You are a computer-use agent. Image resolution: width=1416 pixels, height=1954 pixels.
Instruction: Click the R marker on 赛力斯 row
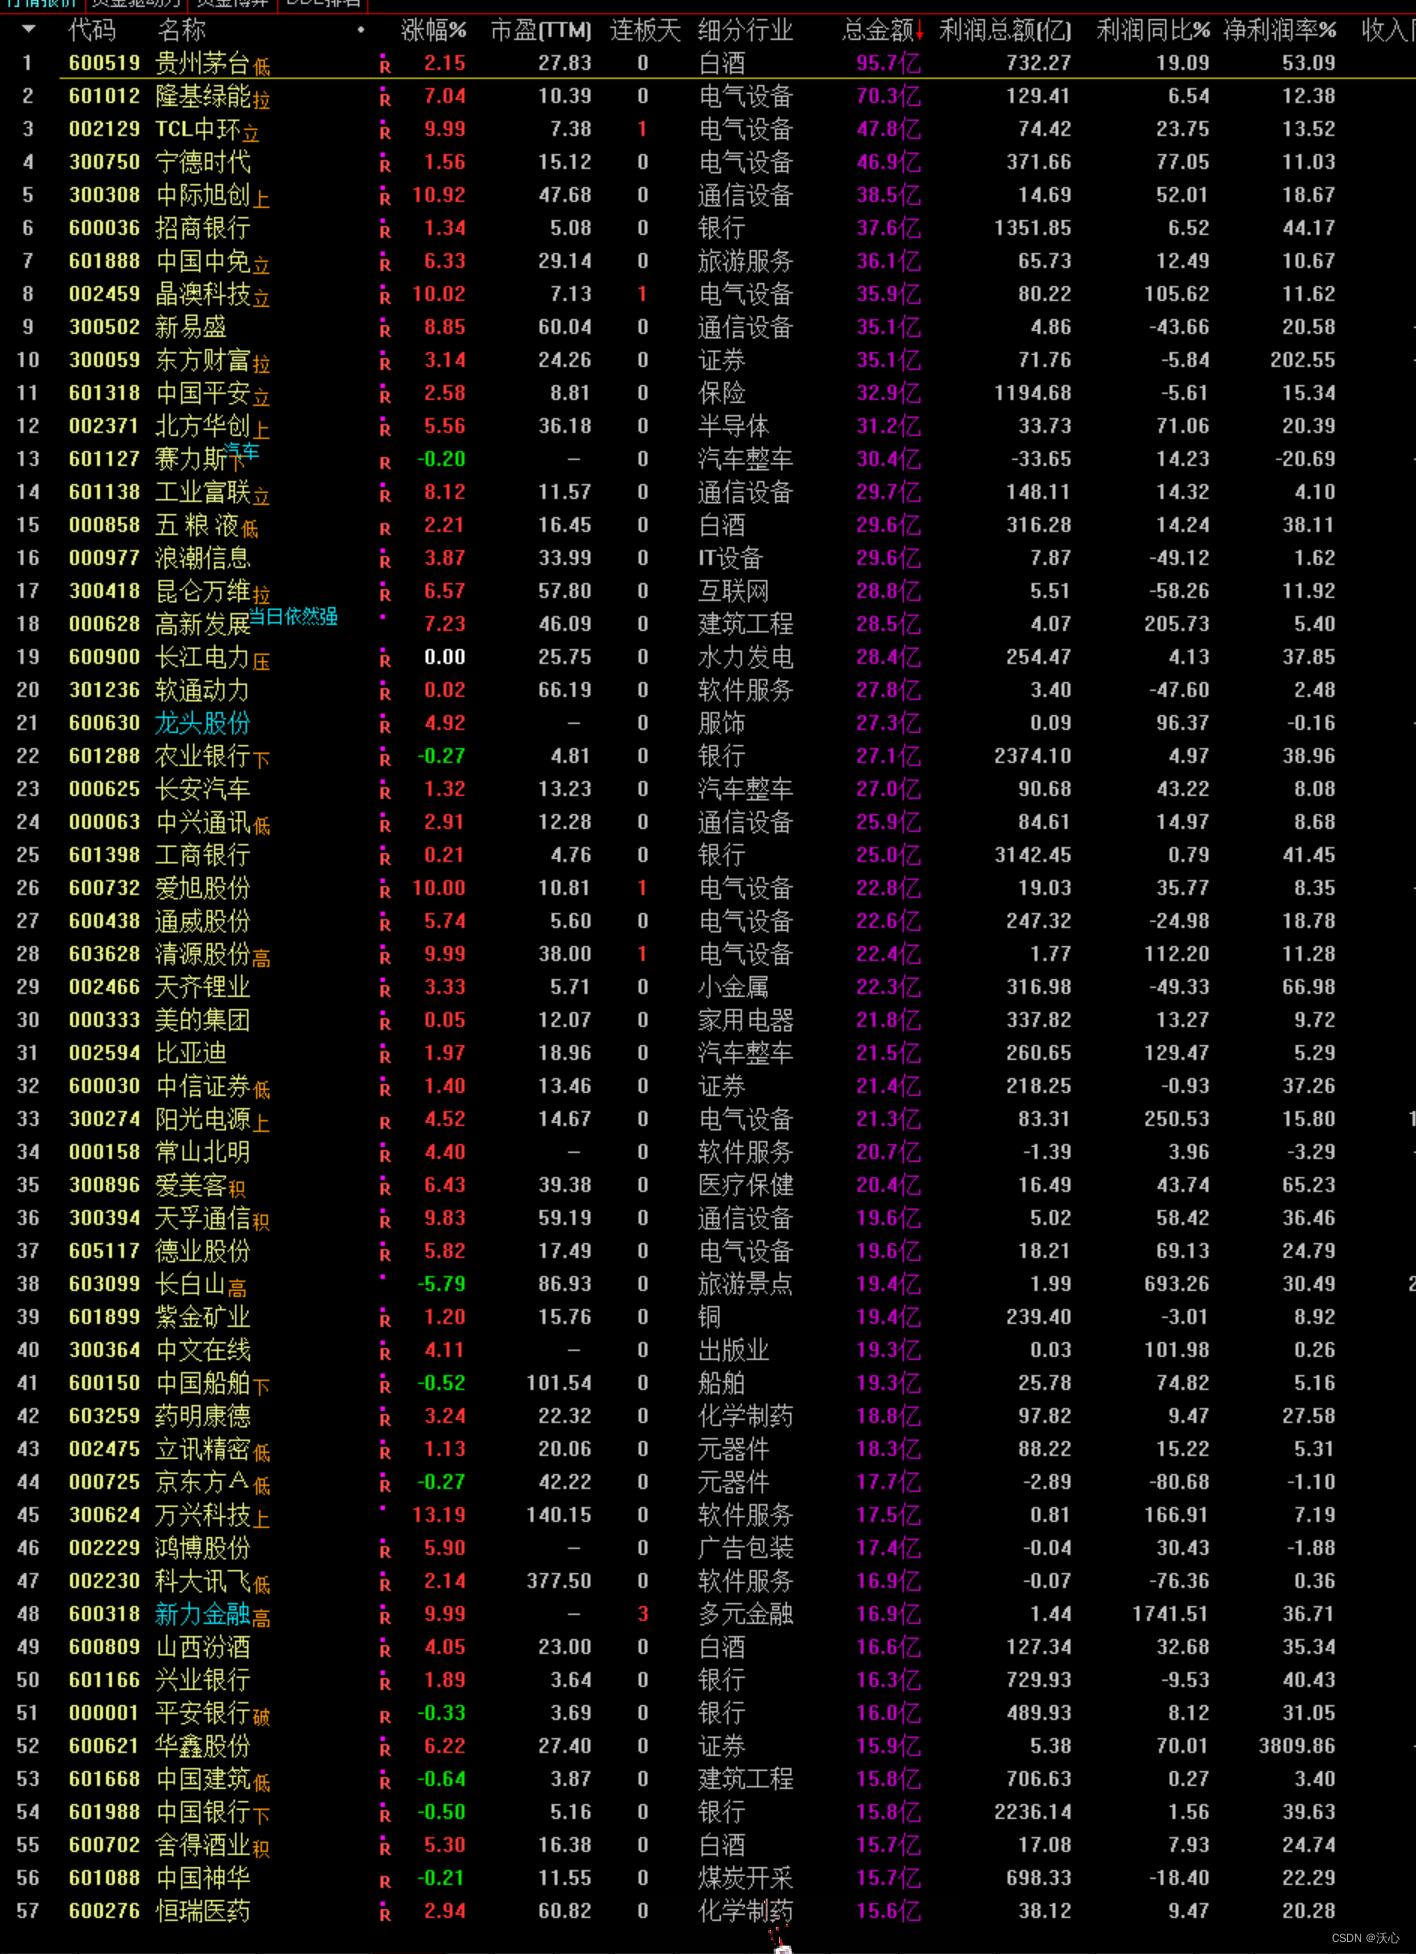click(x=385, y=463)
